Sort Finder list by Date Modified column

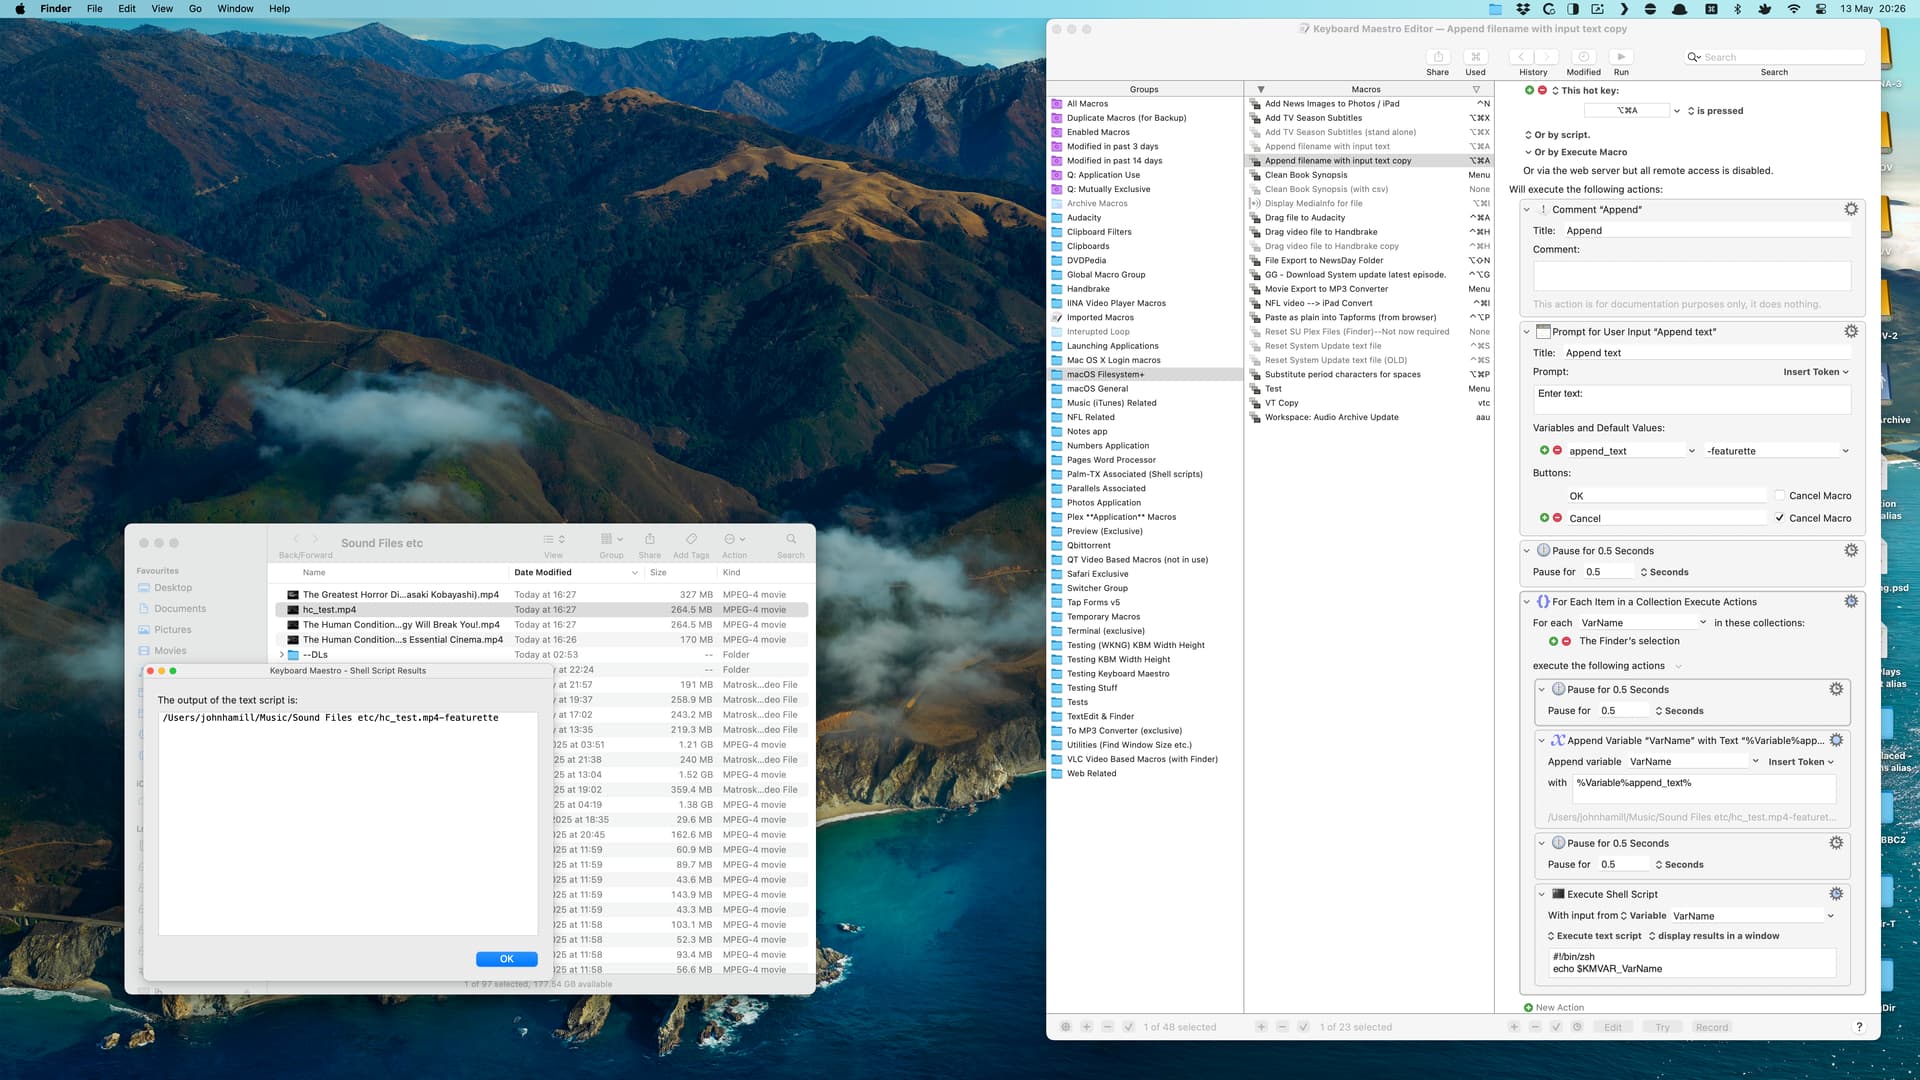click(575, 573)
